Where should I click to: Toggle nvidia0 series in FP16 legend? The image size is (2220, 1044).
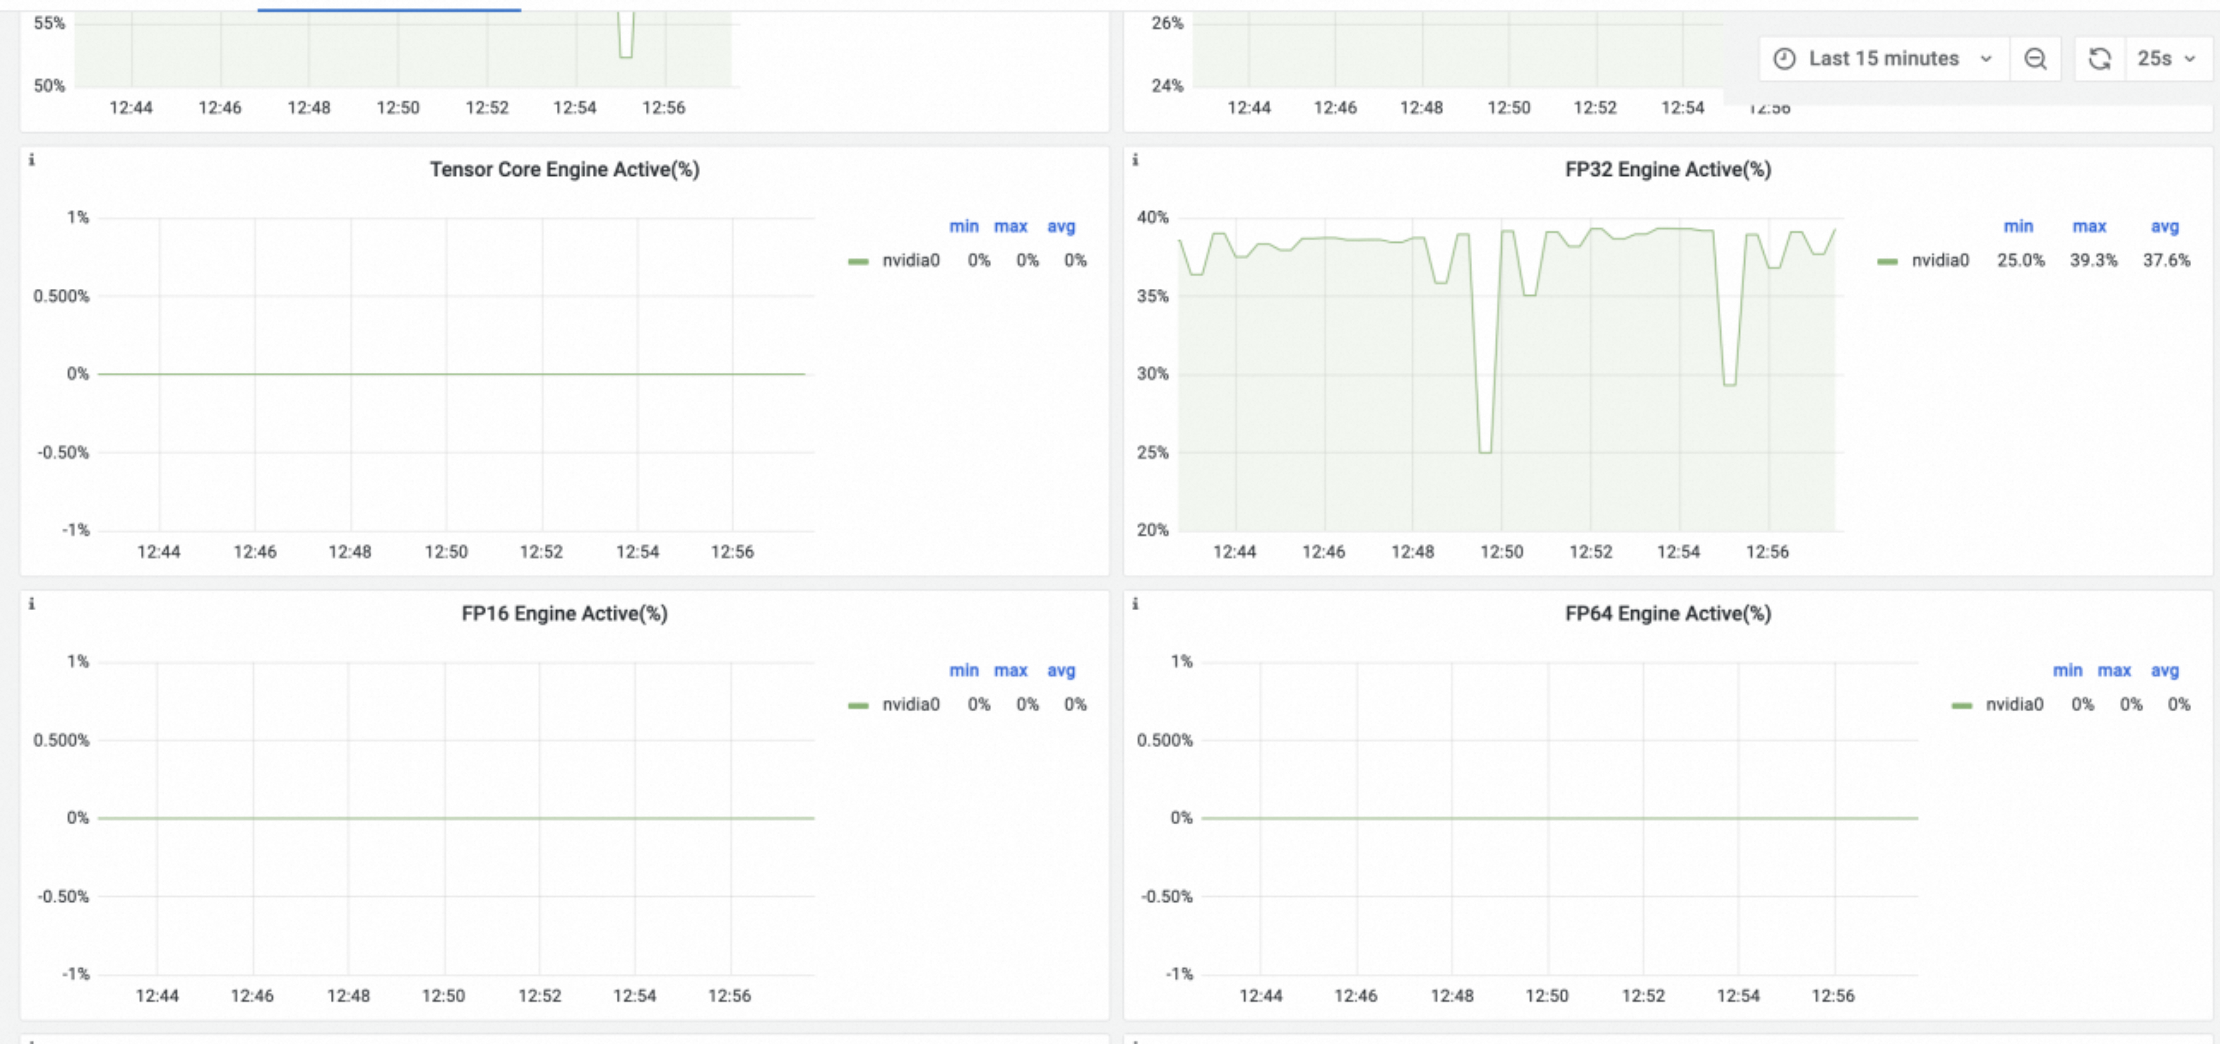point(910,705)
